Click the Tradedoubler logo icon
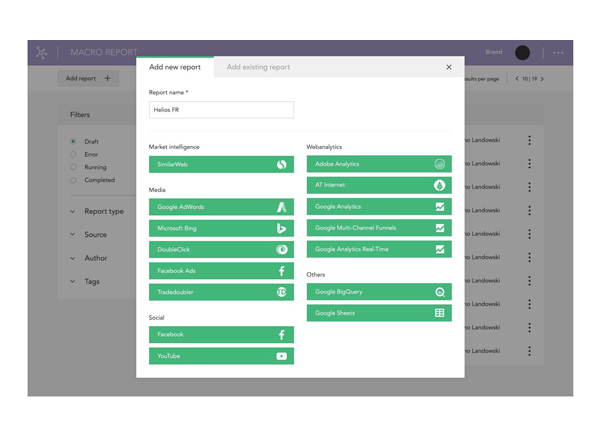This screenshot has width=600, height=440. click(x=282, y=292)
